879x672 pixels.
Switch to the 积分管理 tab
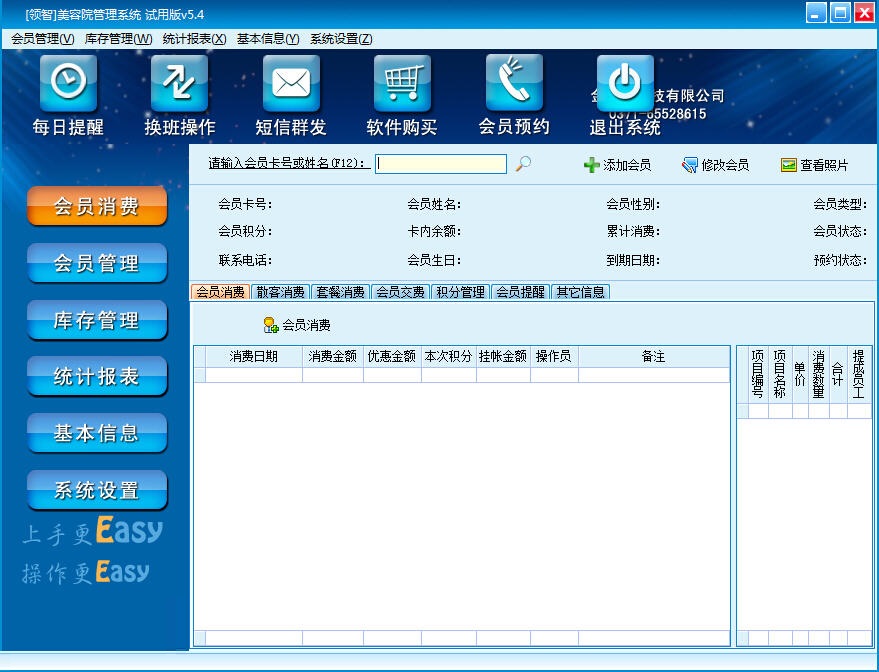[x=459, y=292]
